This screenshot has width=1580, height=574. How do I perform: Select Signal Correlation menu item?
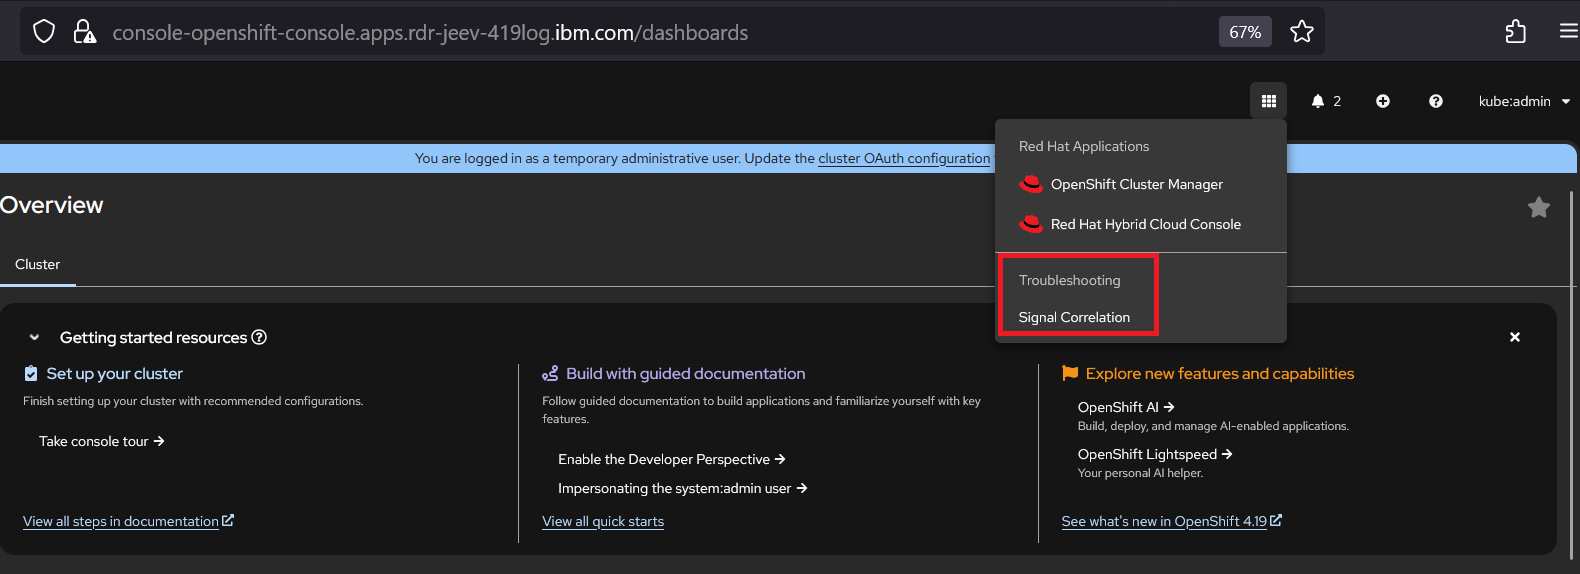click(1074, 317)
